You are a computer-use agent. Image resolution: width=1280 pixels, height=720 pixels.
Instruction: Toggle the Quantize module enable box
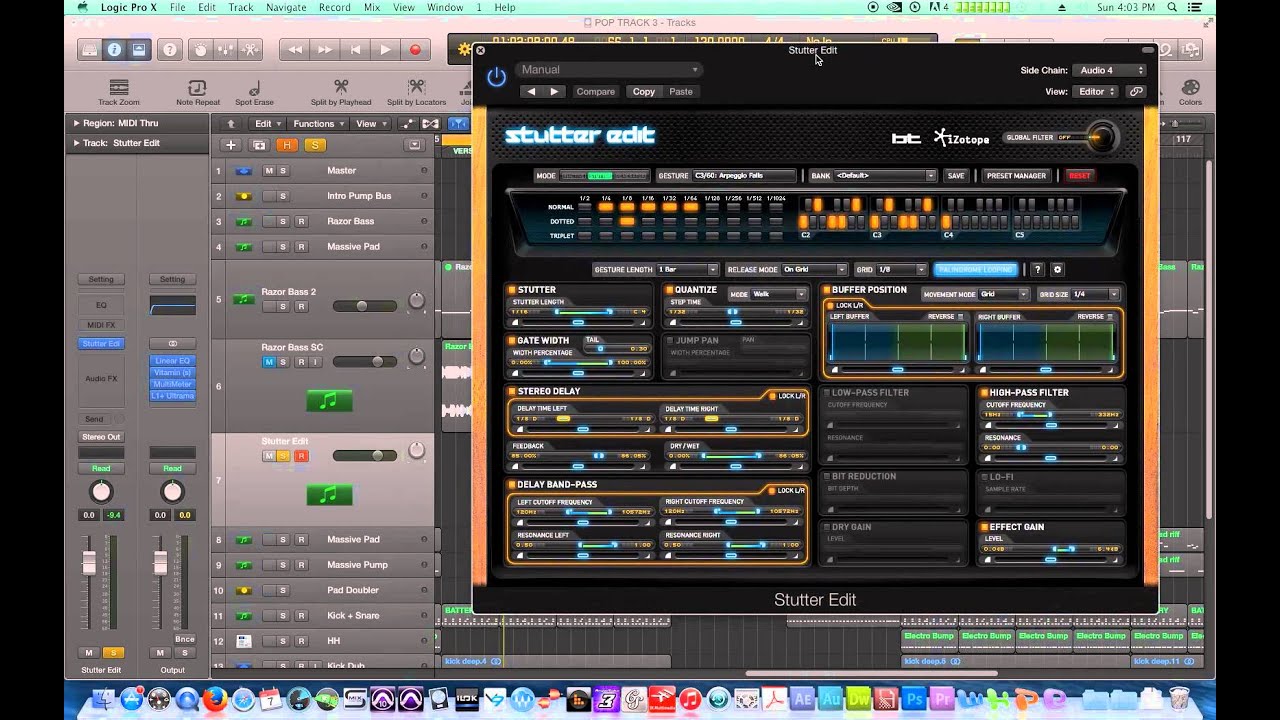click(x=669, y=290)
